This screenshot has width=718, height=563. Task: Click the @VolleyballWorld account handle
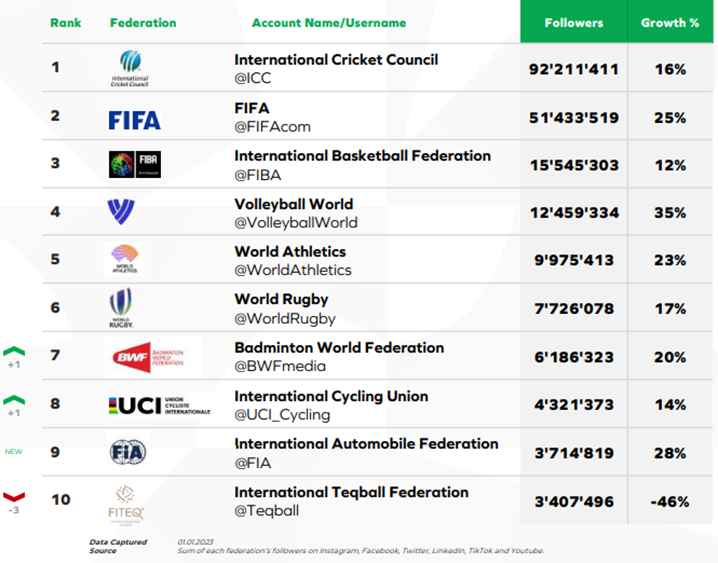point(295,222)
